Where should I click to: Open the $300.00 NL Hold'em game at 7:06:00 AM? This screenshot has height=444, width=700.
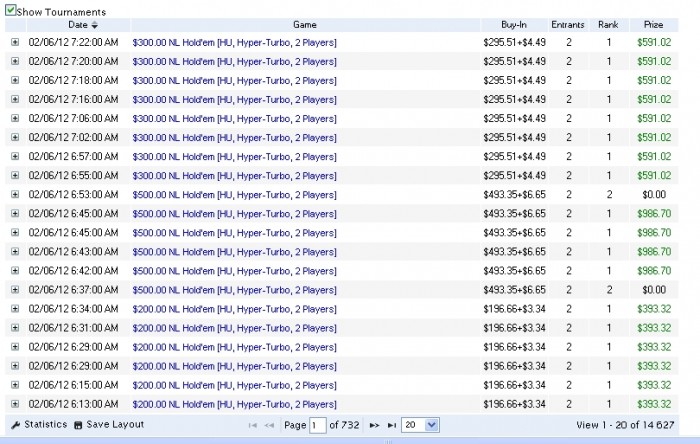coord(234,119)
